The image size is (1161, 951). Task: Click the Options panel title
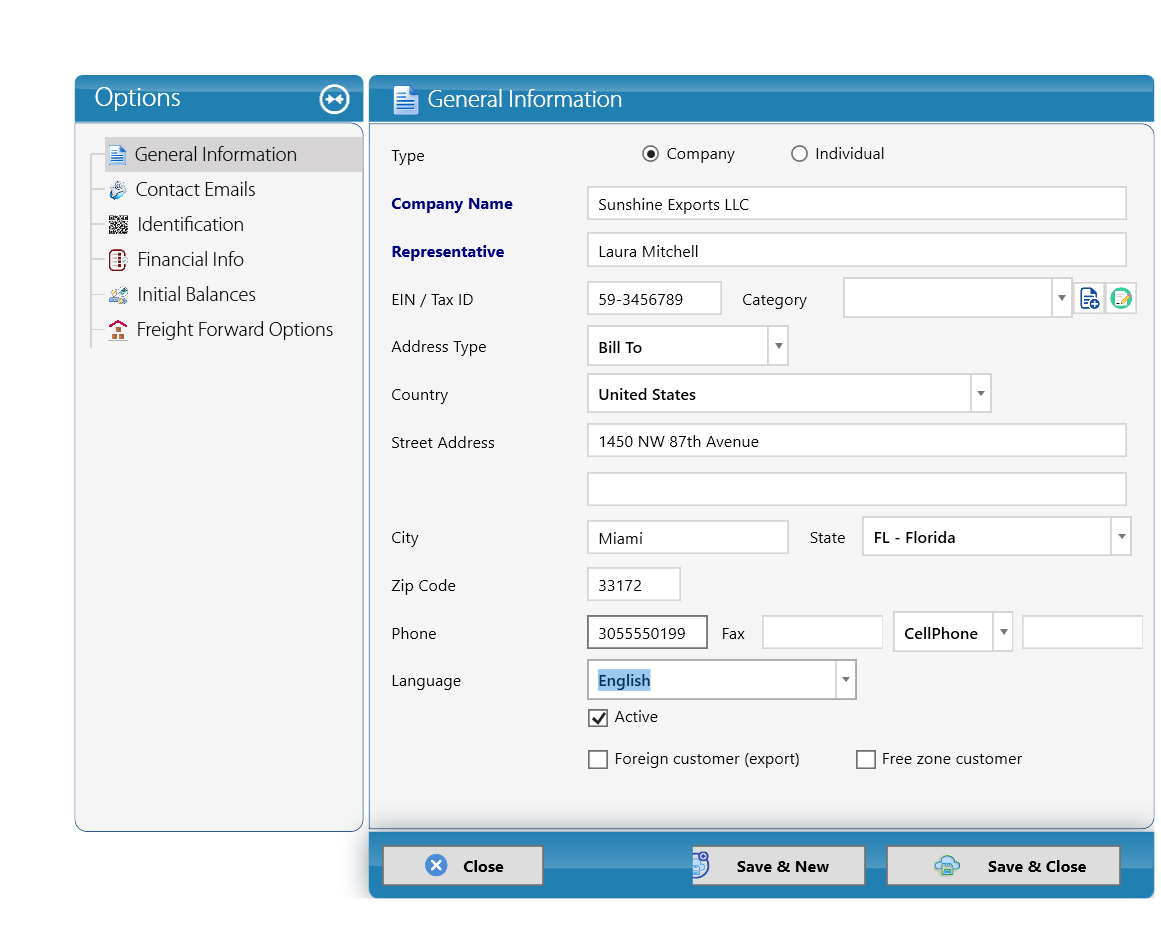click(x=138, y=98)
